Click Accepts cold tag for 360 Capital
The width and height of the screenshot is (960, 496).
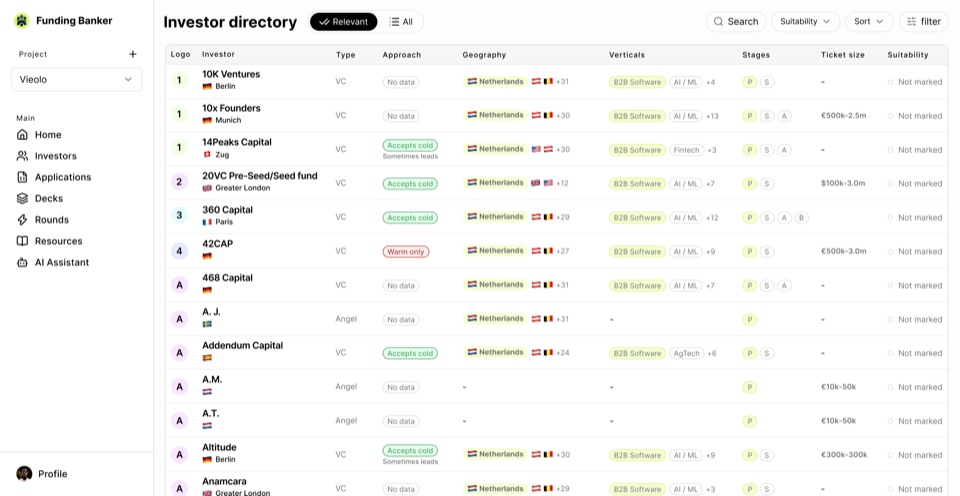coord(410,217)
